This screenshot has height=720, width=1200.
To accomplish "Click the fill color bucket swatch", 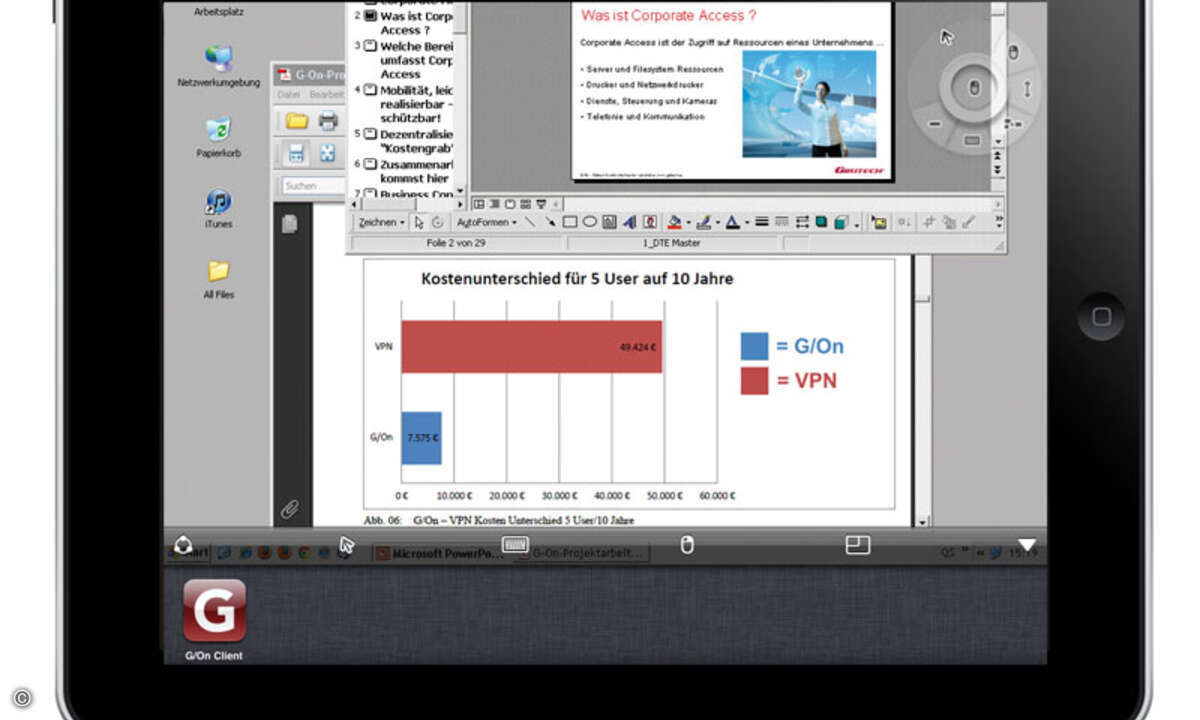I will pos(674,222).
